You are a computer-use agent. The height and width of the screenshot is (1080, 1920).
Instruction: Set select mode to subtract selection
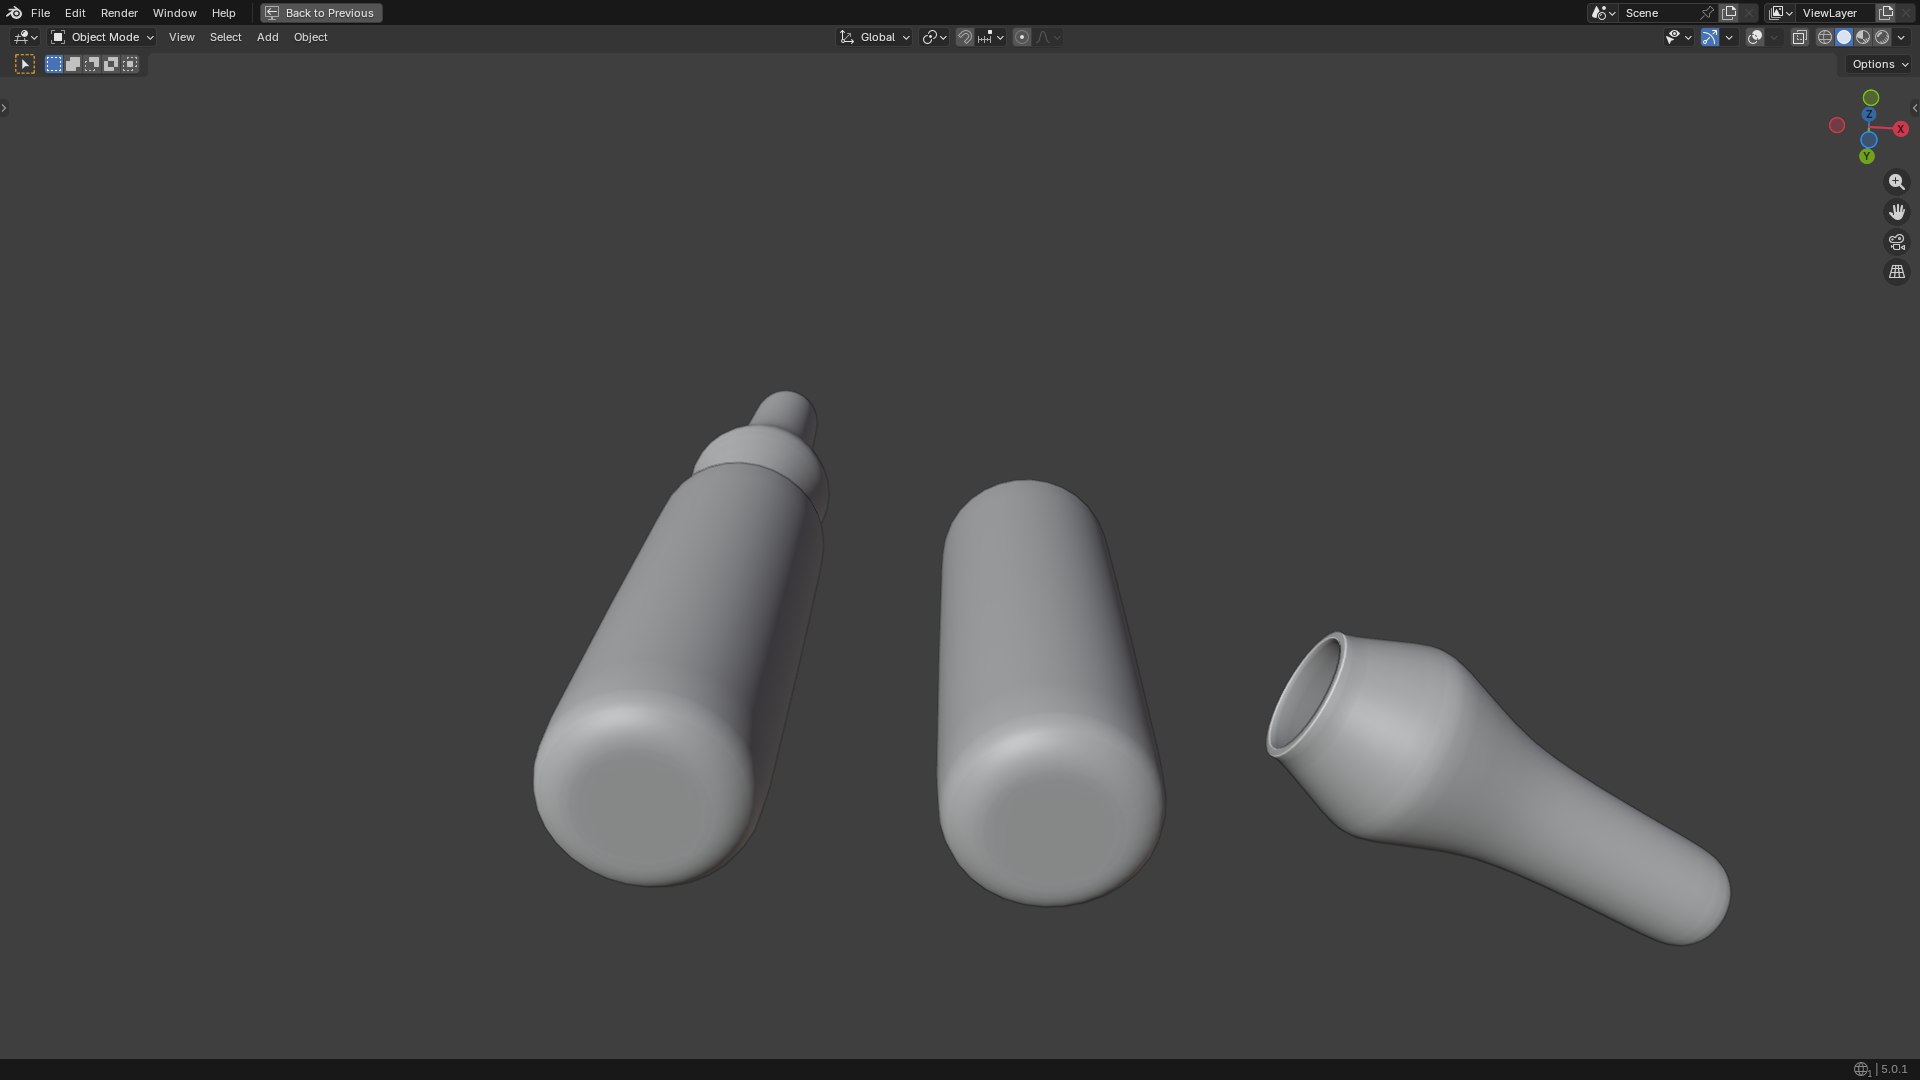92,64
